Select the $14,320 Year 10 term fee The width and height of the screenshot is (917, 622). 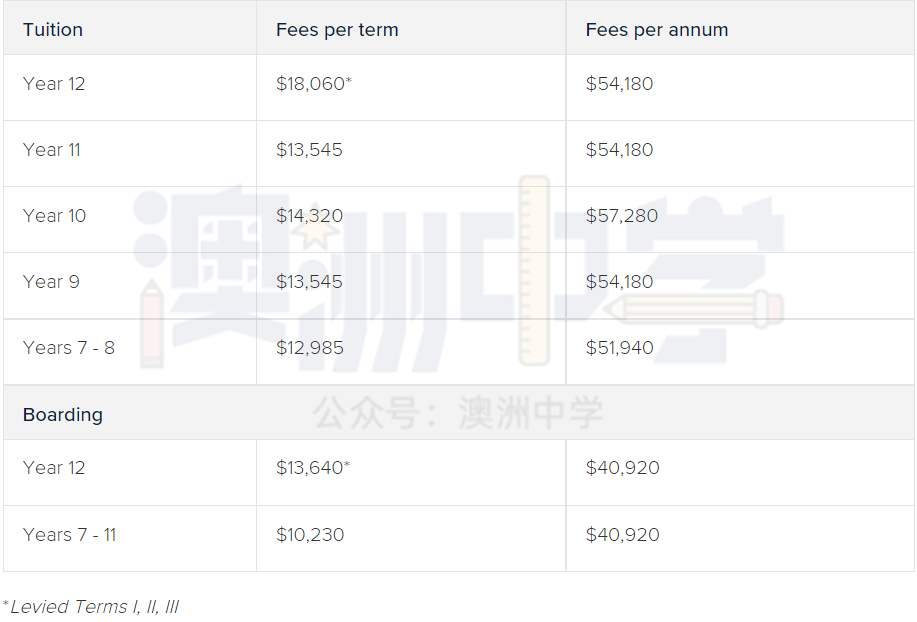[309, 216]
